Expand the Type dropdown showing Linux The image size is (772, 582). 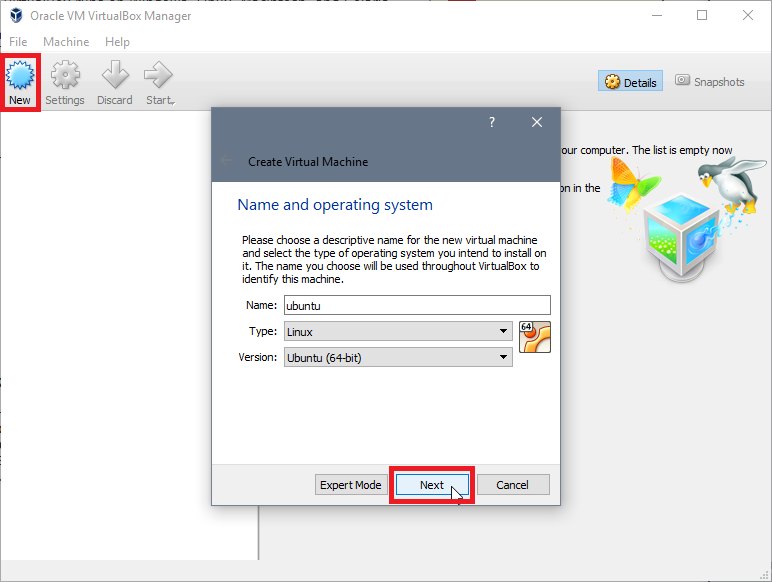(x=398, y=331)
